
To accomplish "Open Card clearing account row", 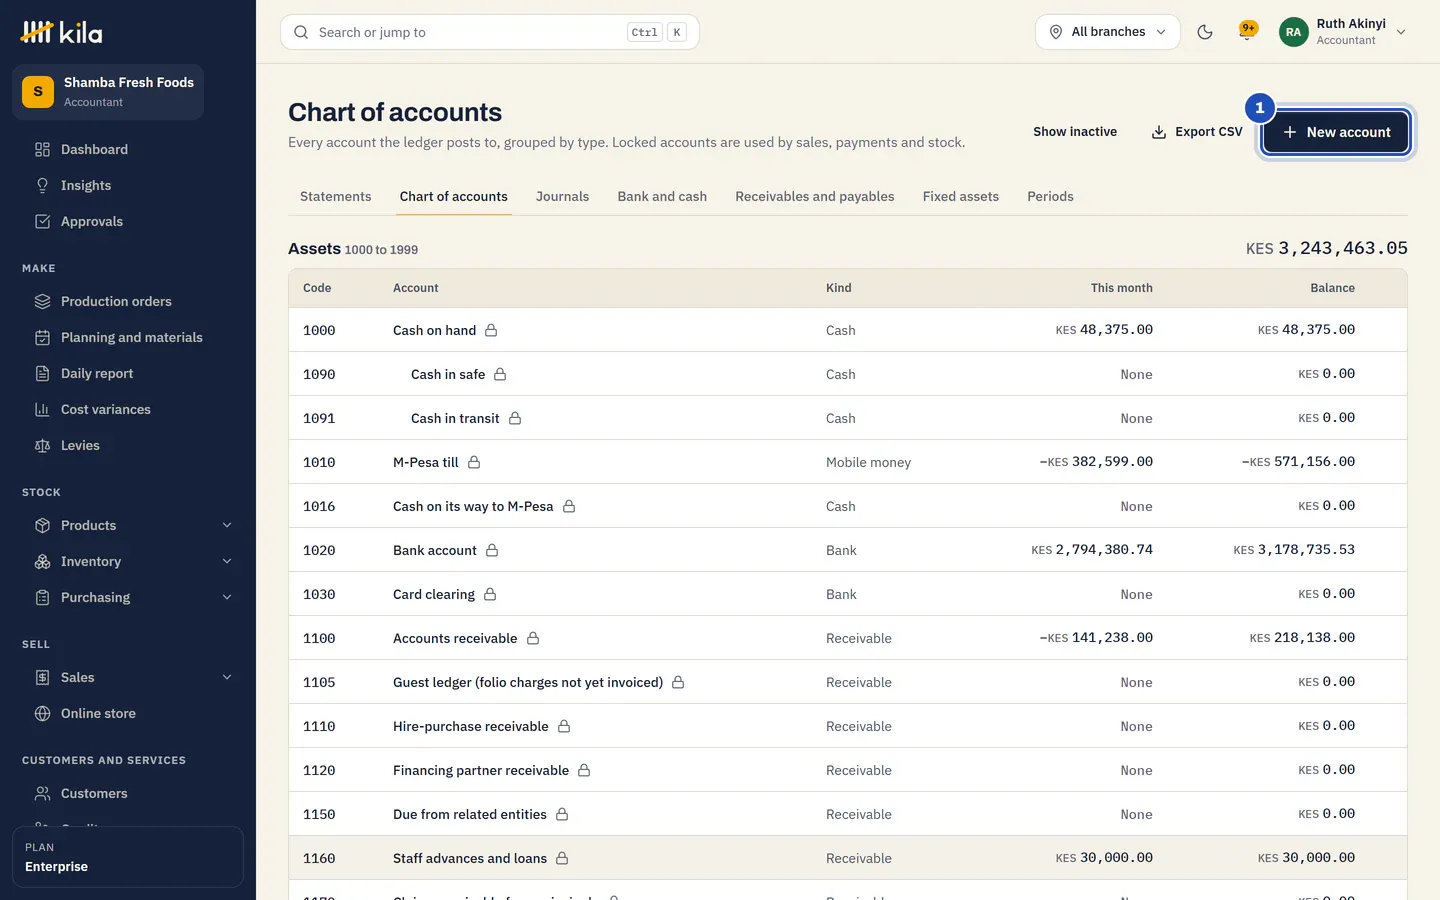I will pos(848,594).
